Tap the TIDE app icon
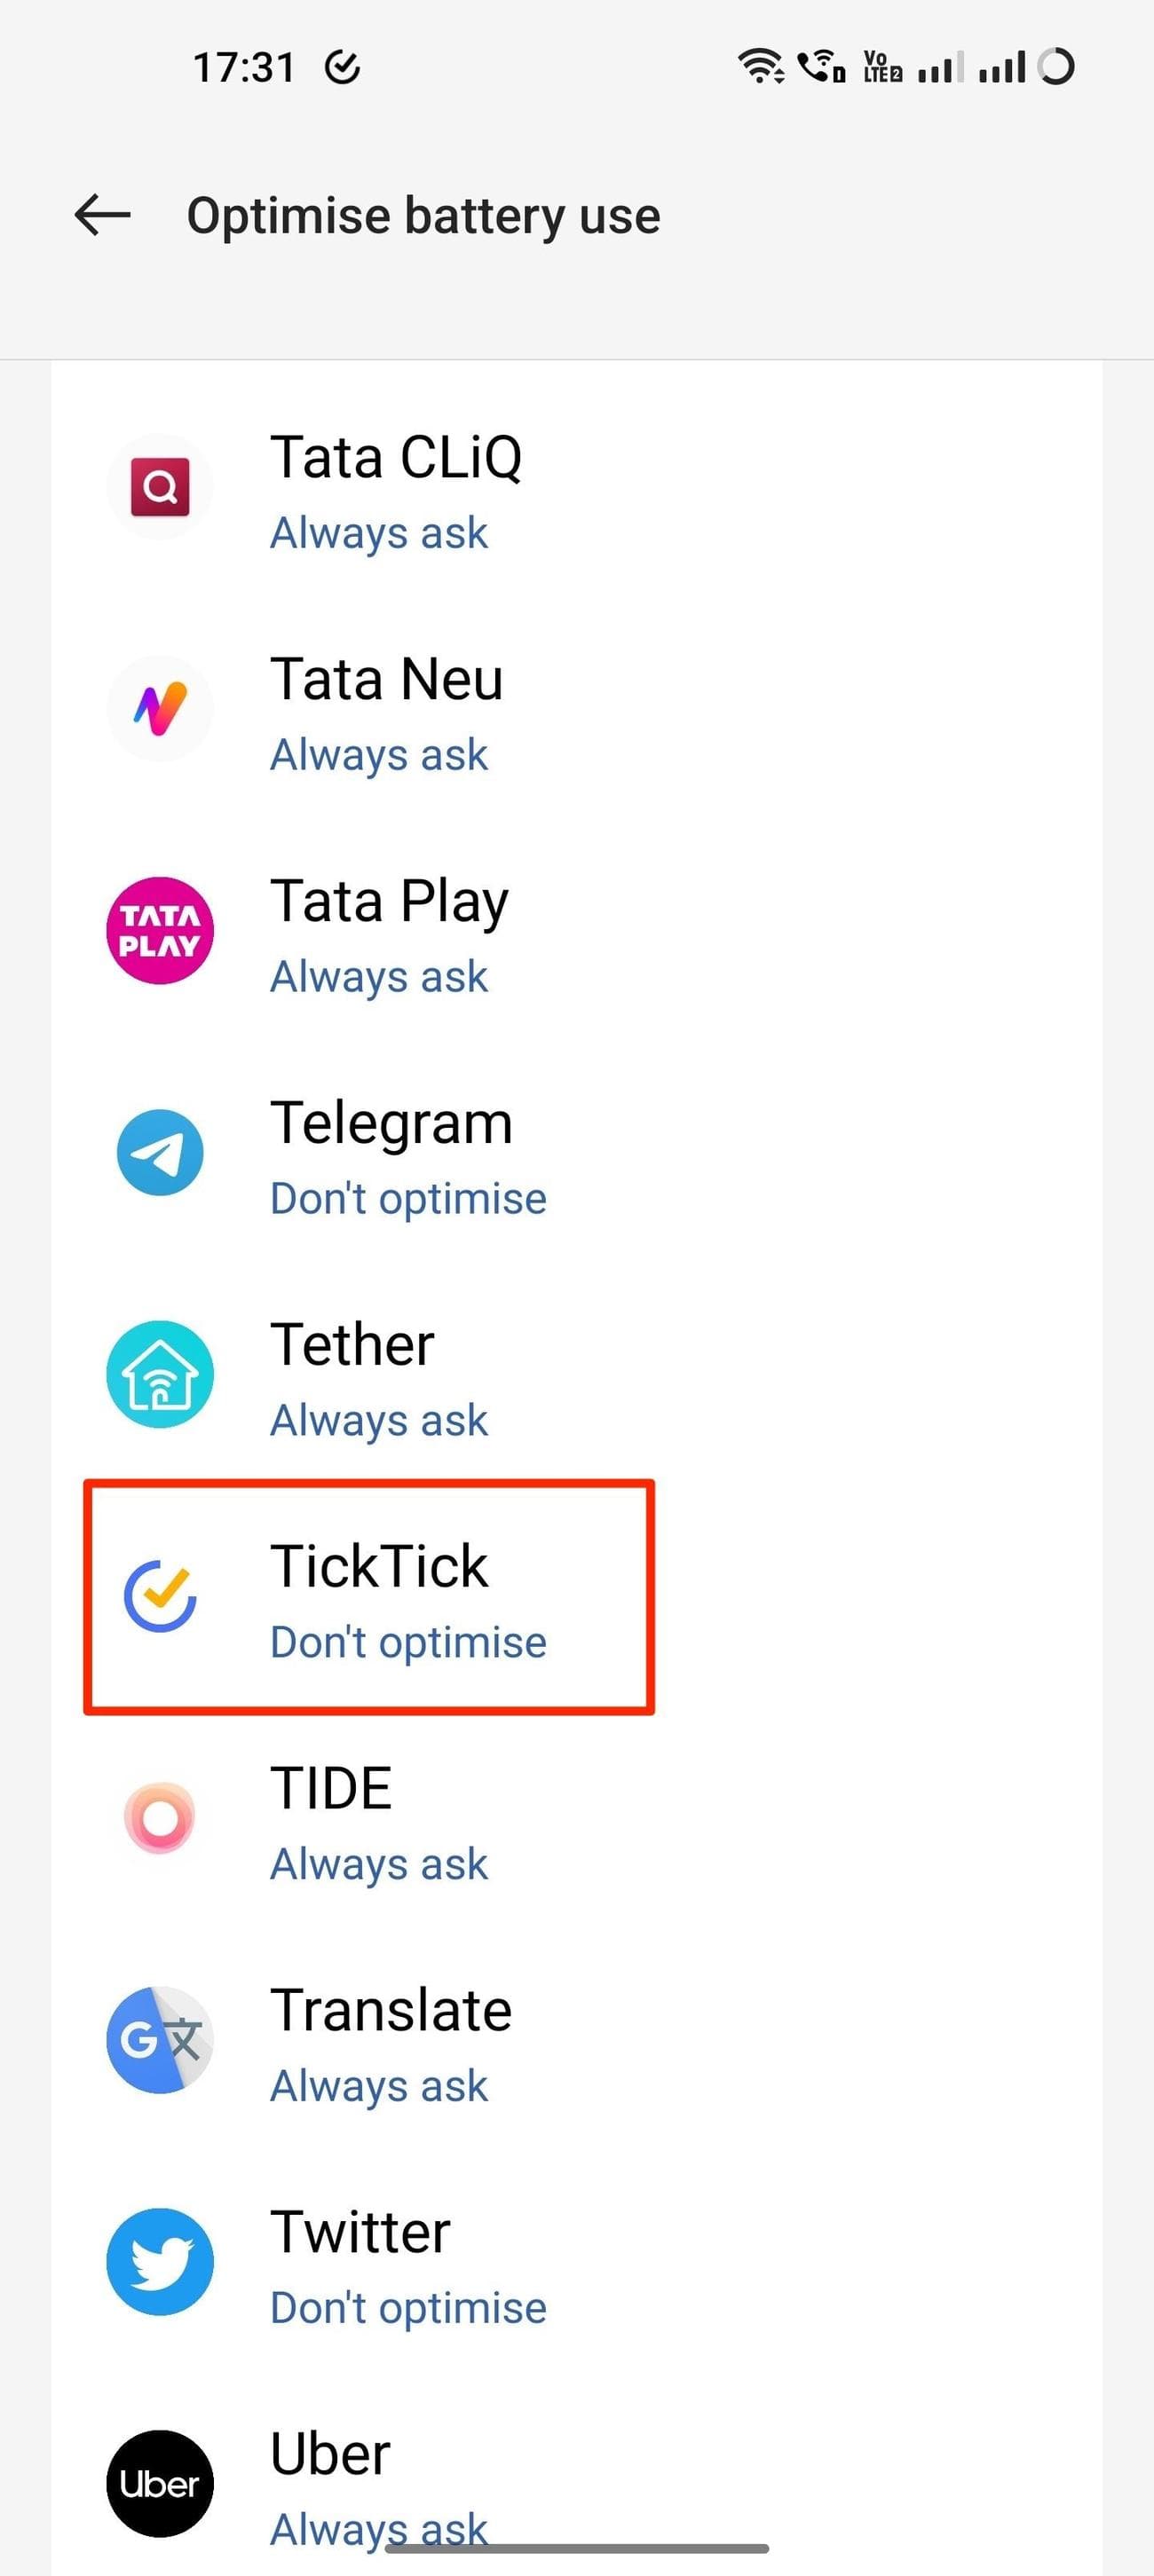1154x2576 pixels. (x=160, y=1818)
